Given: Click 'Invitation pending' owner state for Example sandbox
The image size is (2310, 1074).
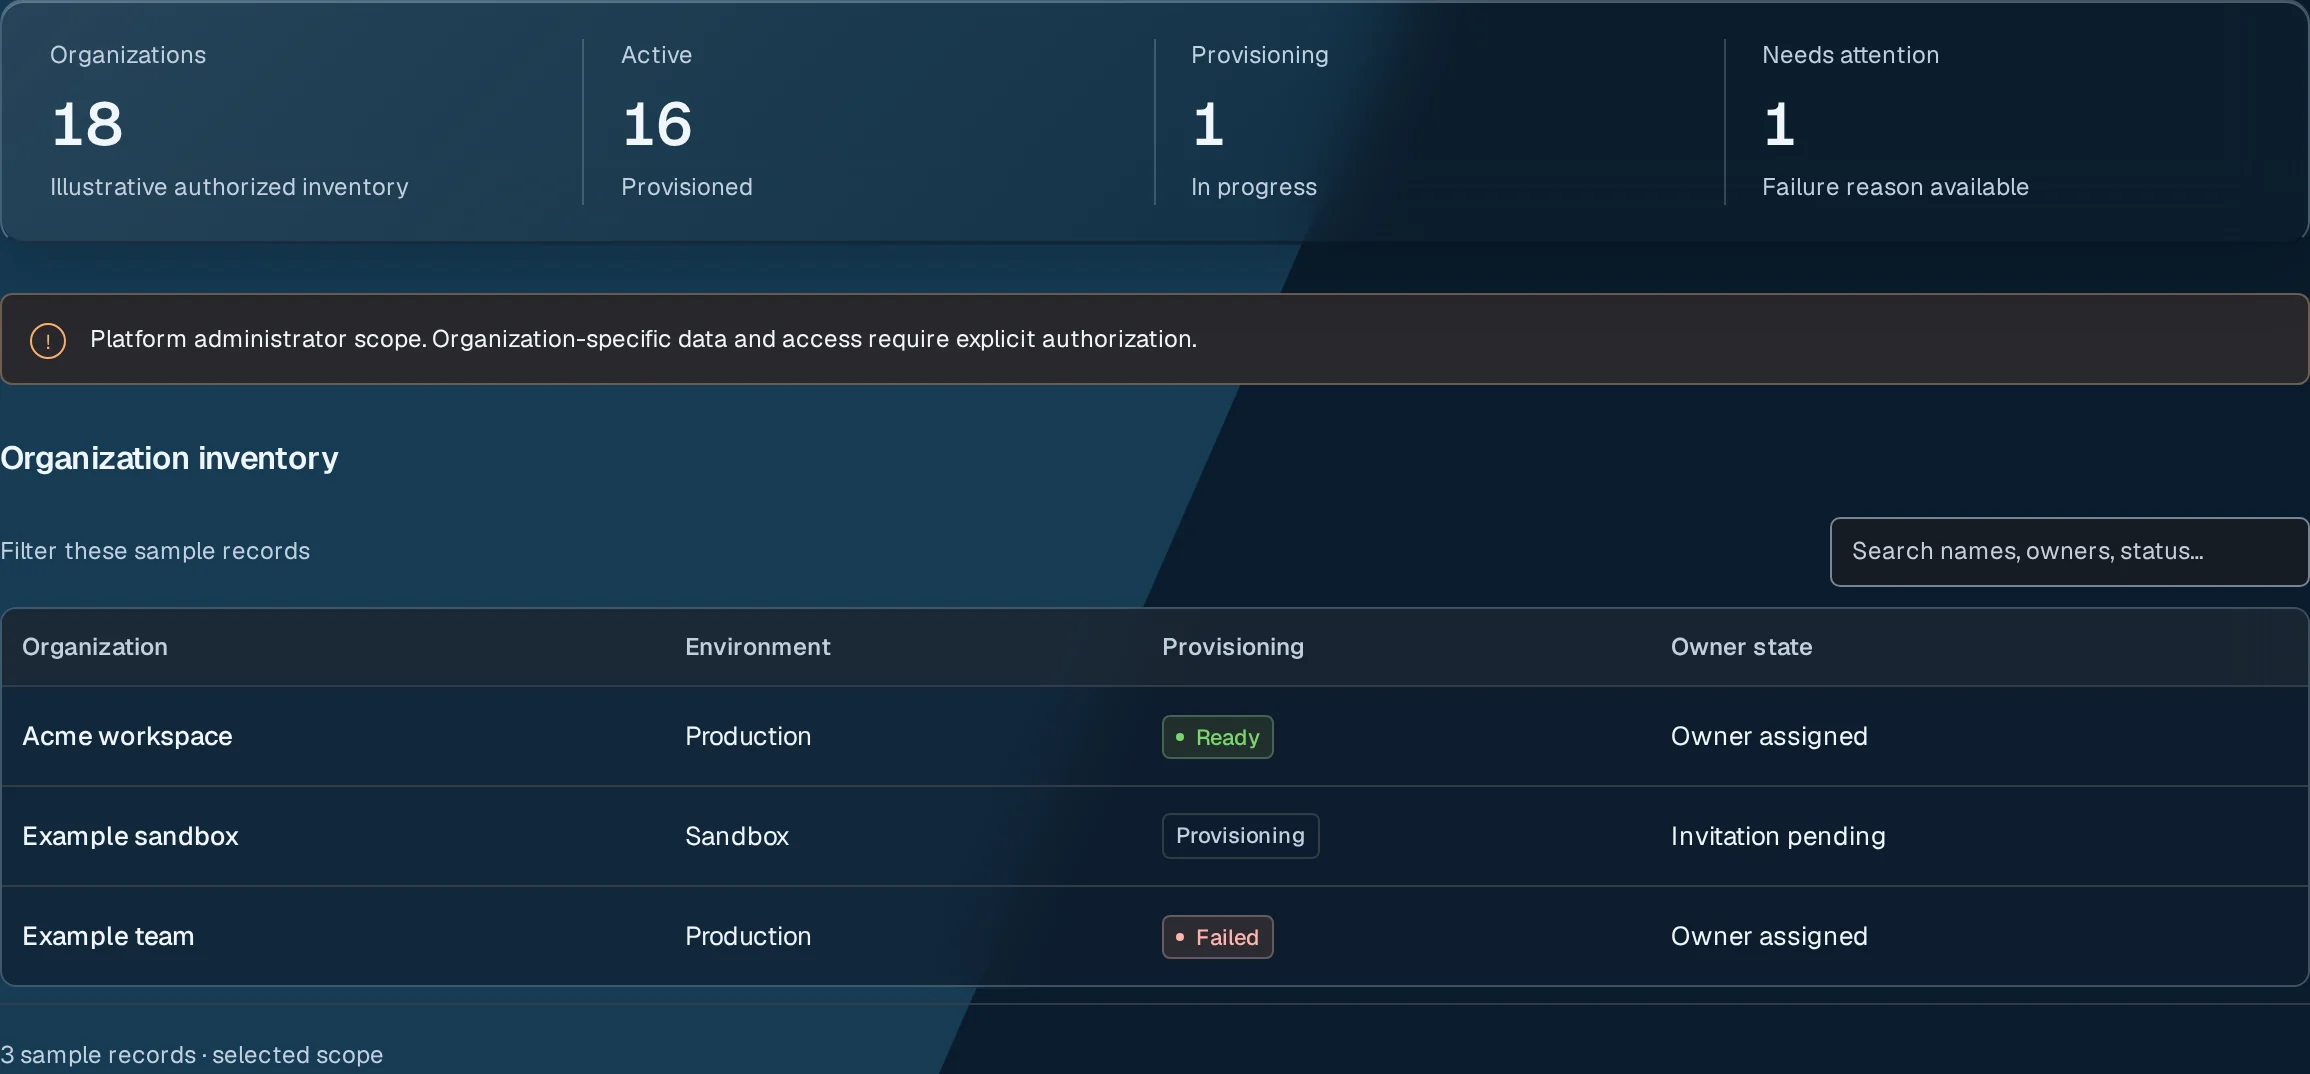Looking at the screenshot, I should pos(1778,836).
